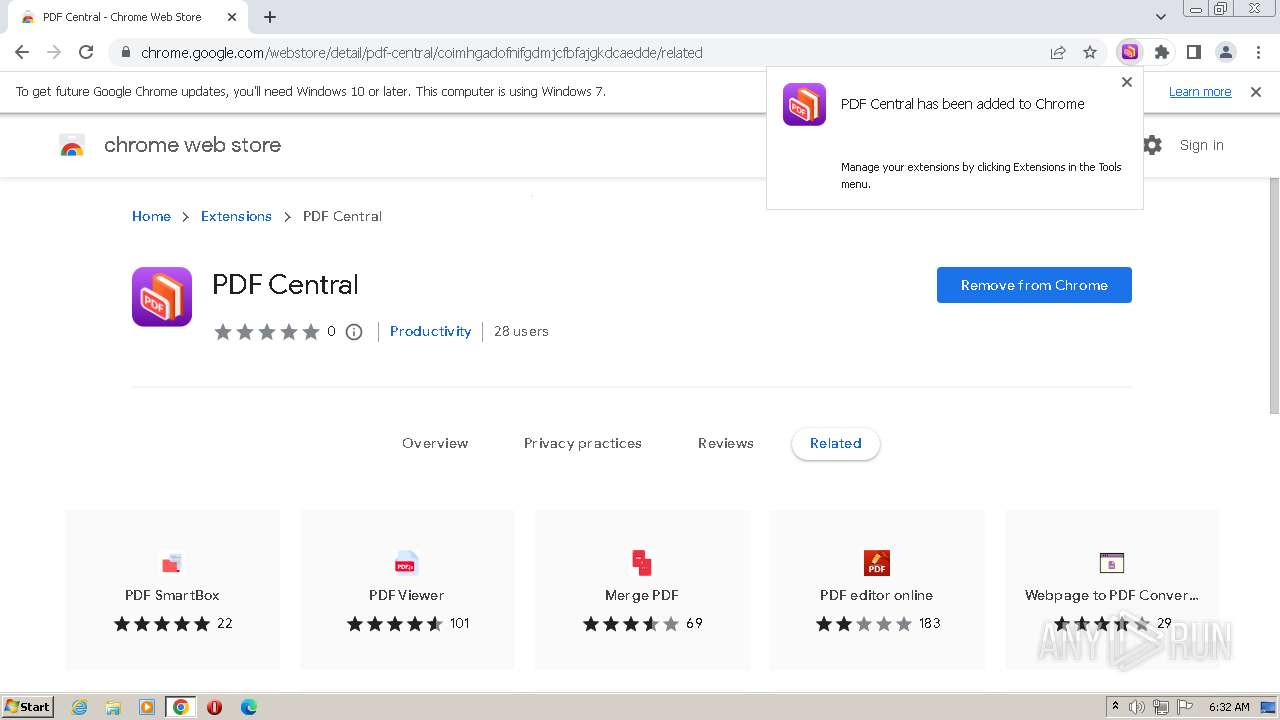Viewport: 1280px width, 720px height.
Task: Show hidden system tray icons
Action: (1115, 707)
